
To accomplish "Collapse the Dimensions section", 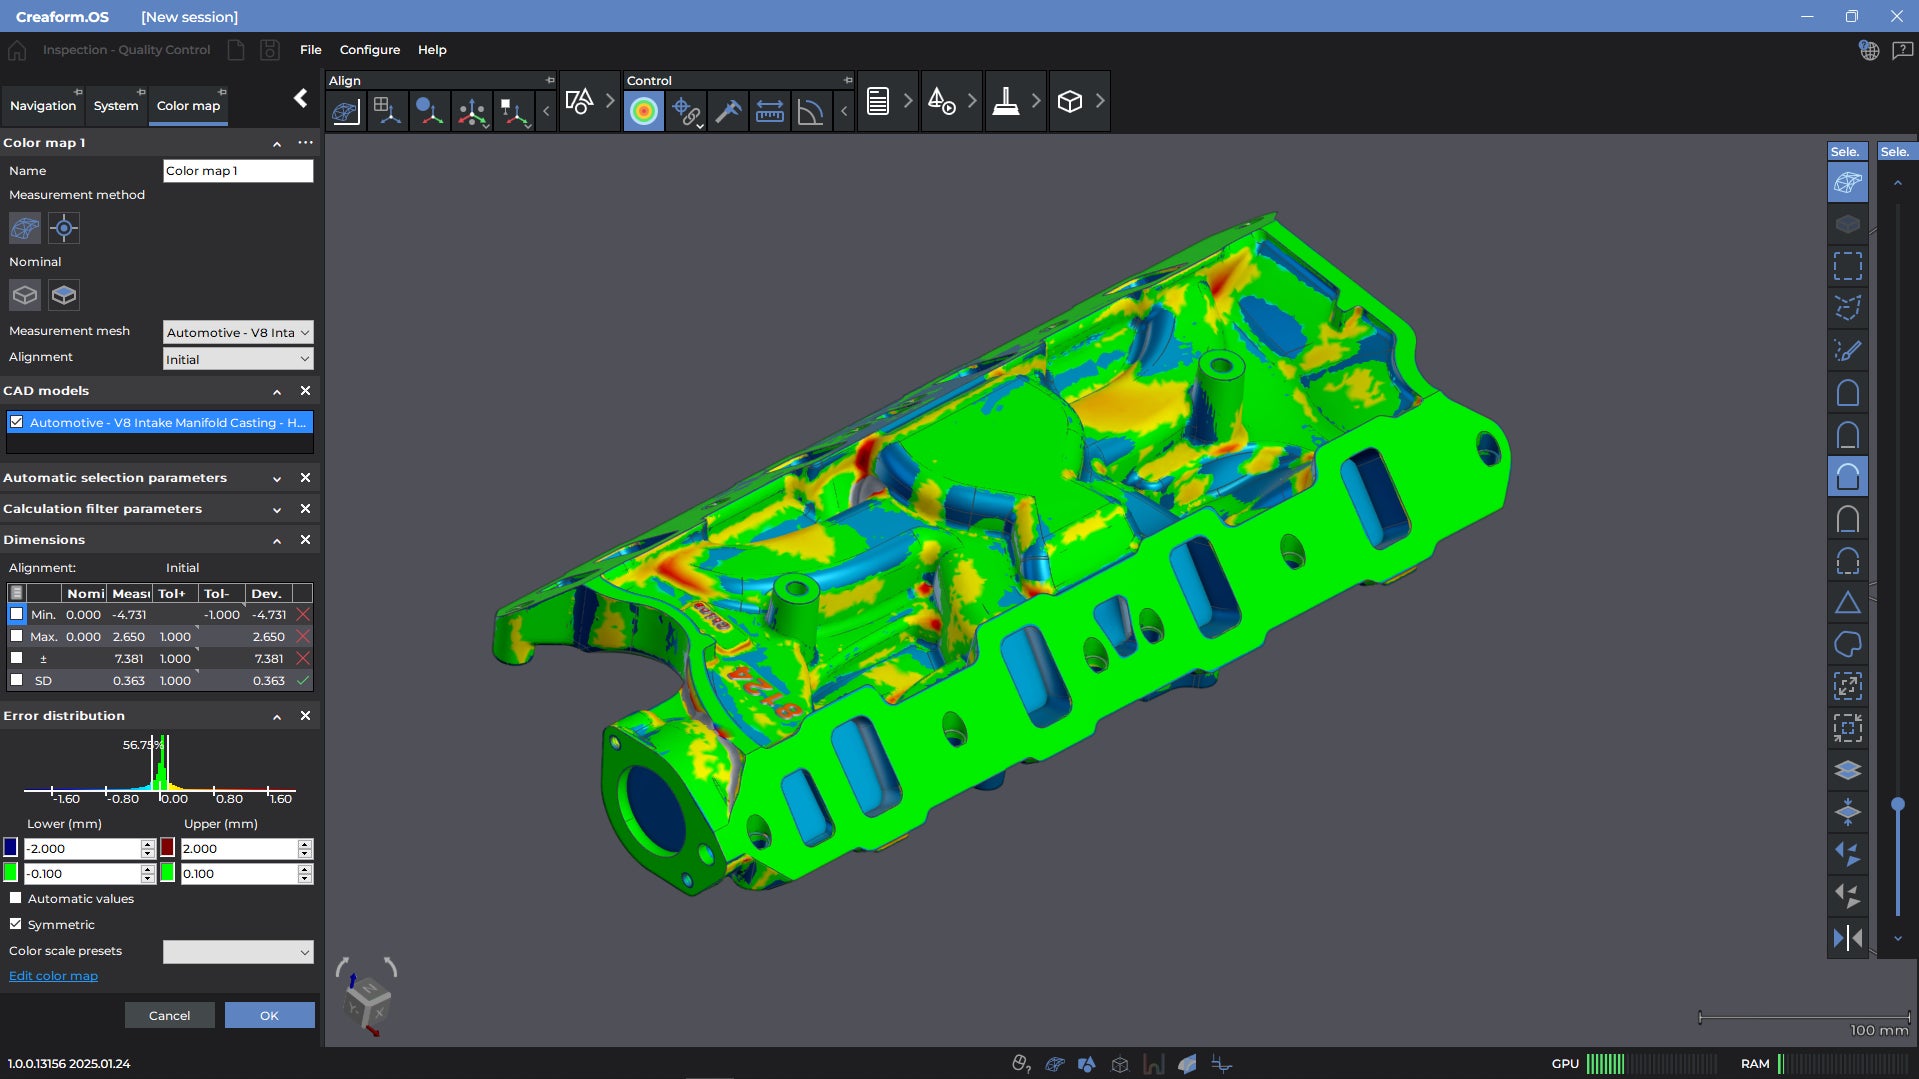I will tap(277, 540).
